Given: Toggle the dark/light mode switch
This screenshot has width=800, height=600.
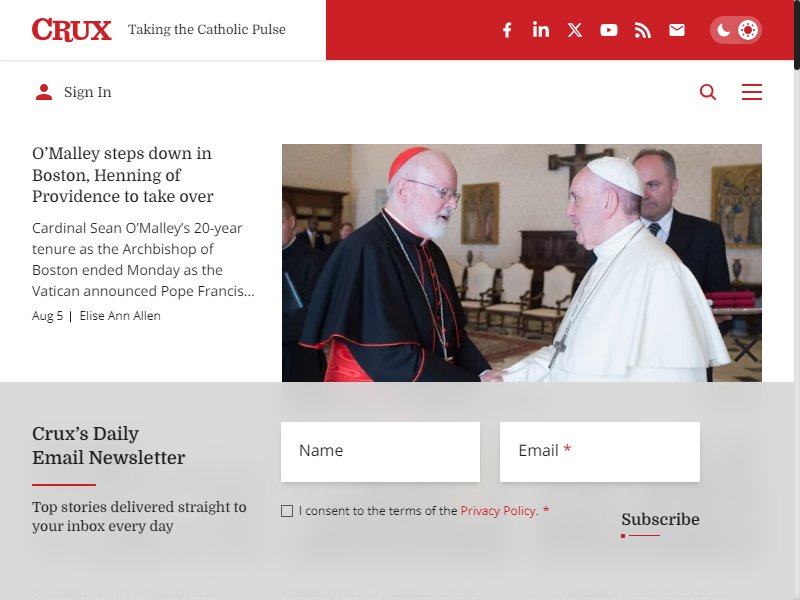Looking at the screenshot, I should (736, 30).
